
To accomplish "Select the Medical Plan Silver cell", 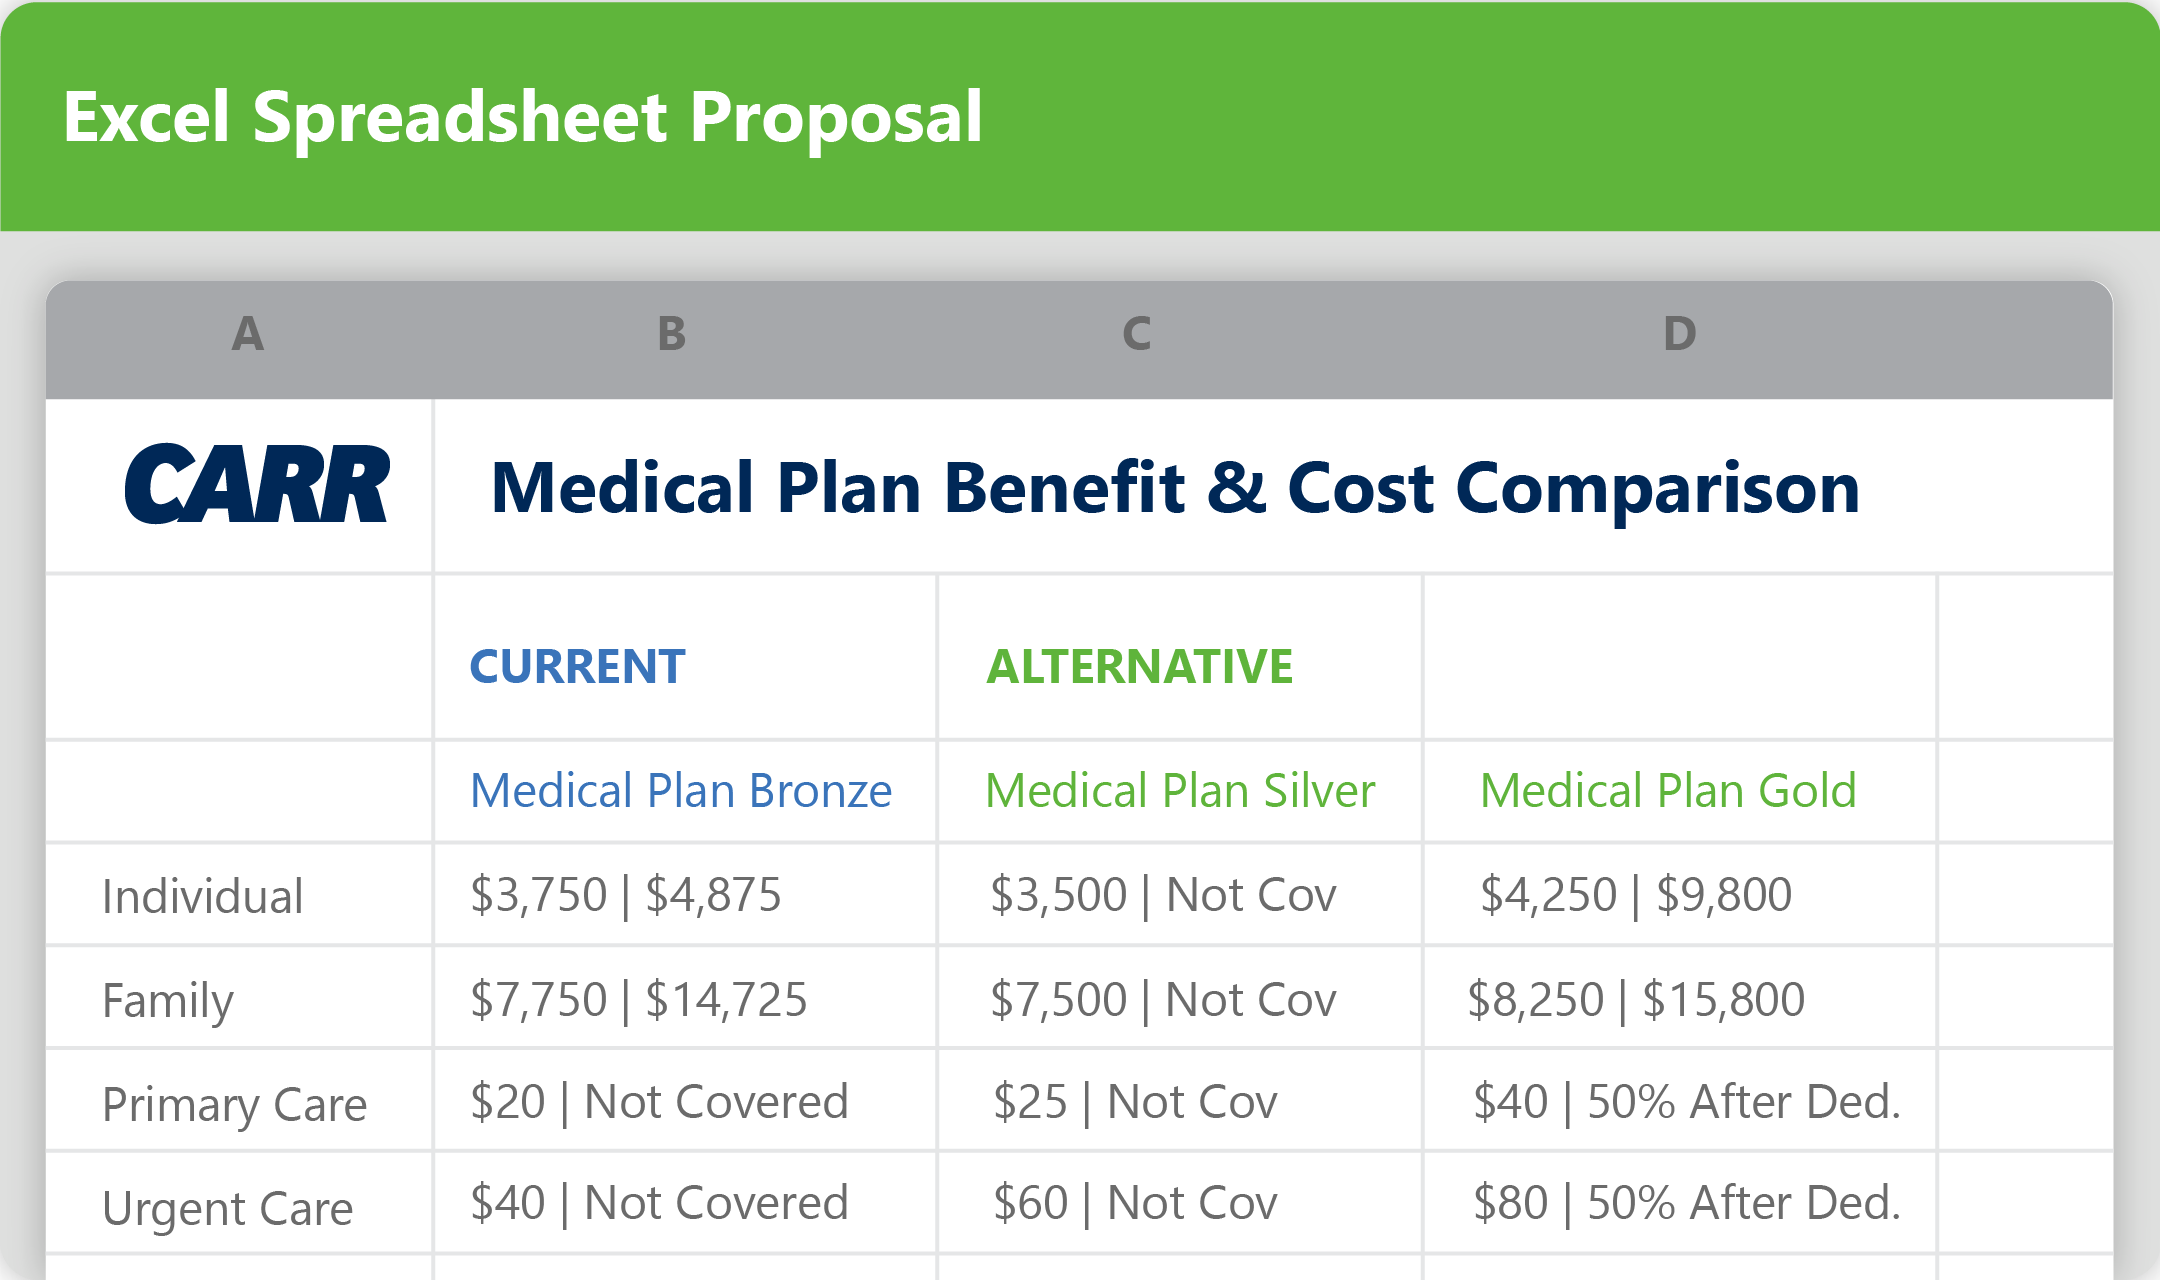I will [x=1180, y=791].
